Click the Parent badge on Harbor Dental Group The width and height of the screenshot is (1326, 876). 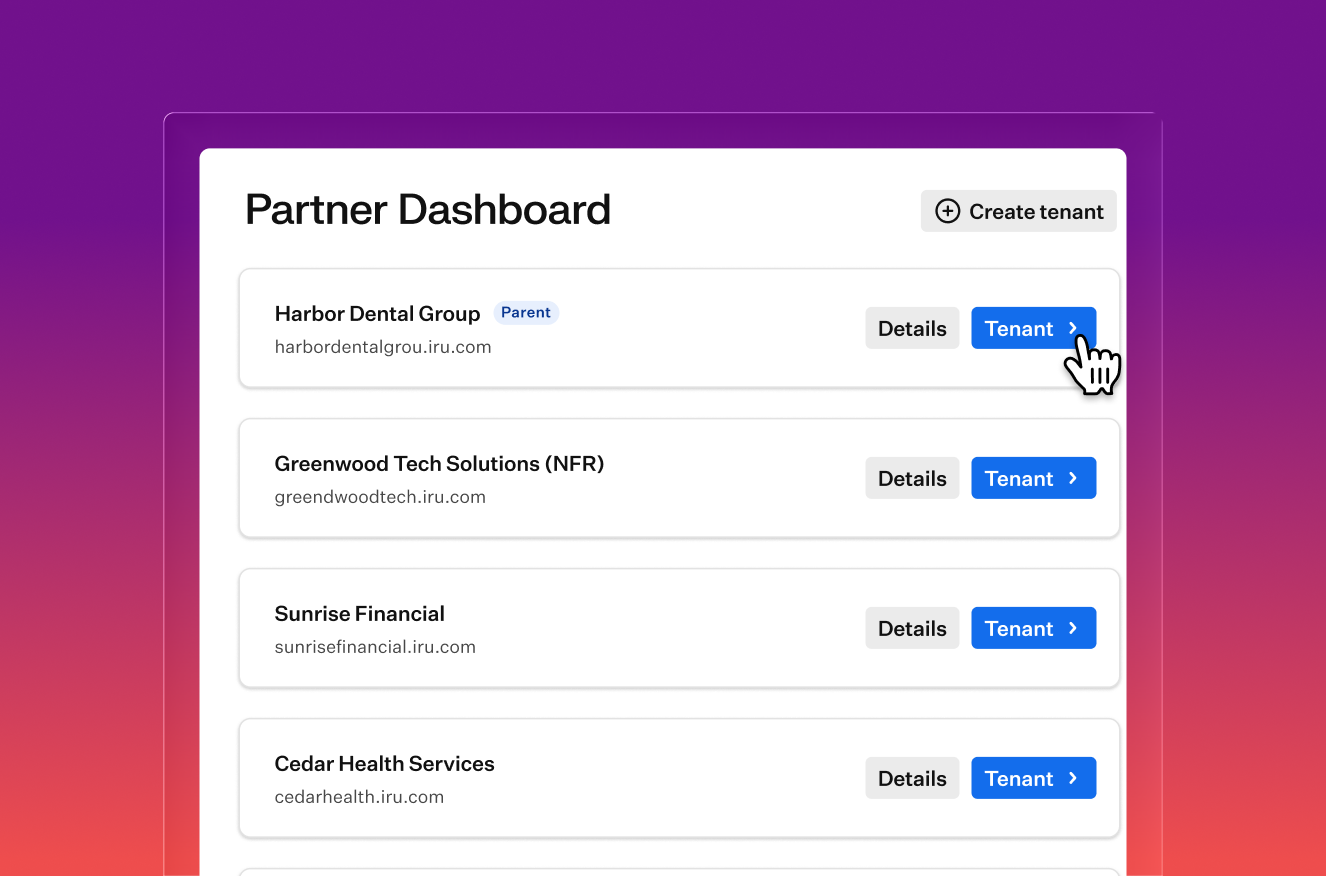pos(526,313)
